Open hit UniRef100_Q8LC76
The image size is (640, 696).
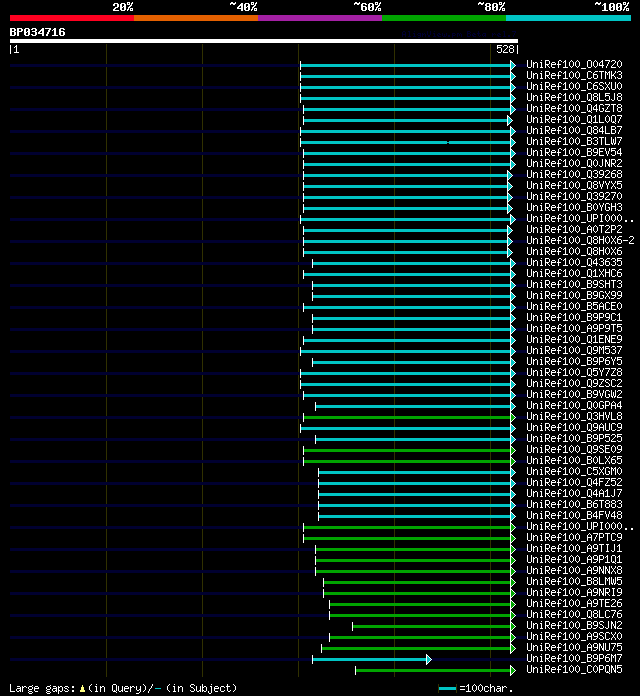pos(574,614)
